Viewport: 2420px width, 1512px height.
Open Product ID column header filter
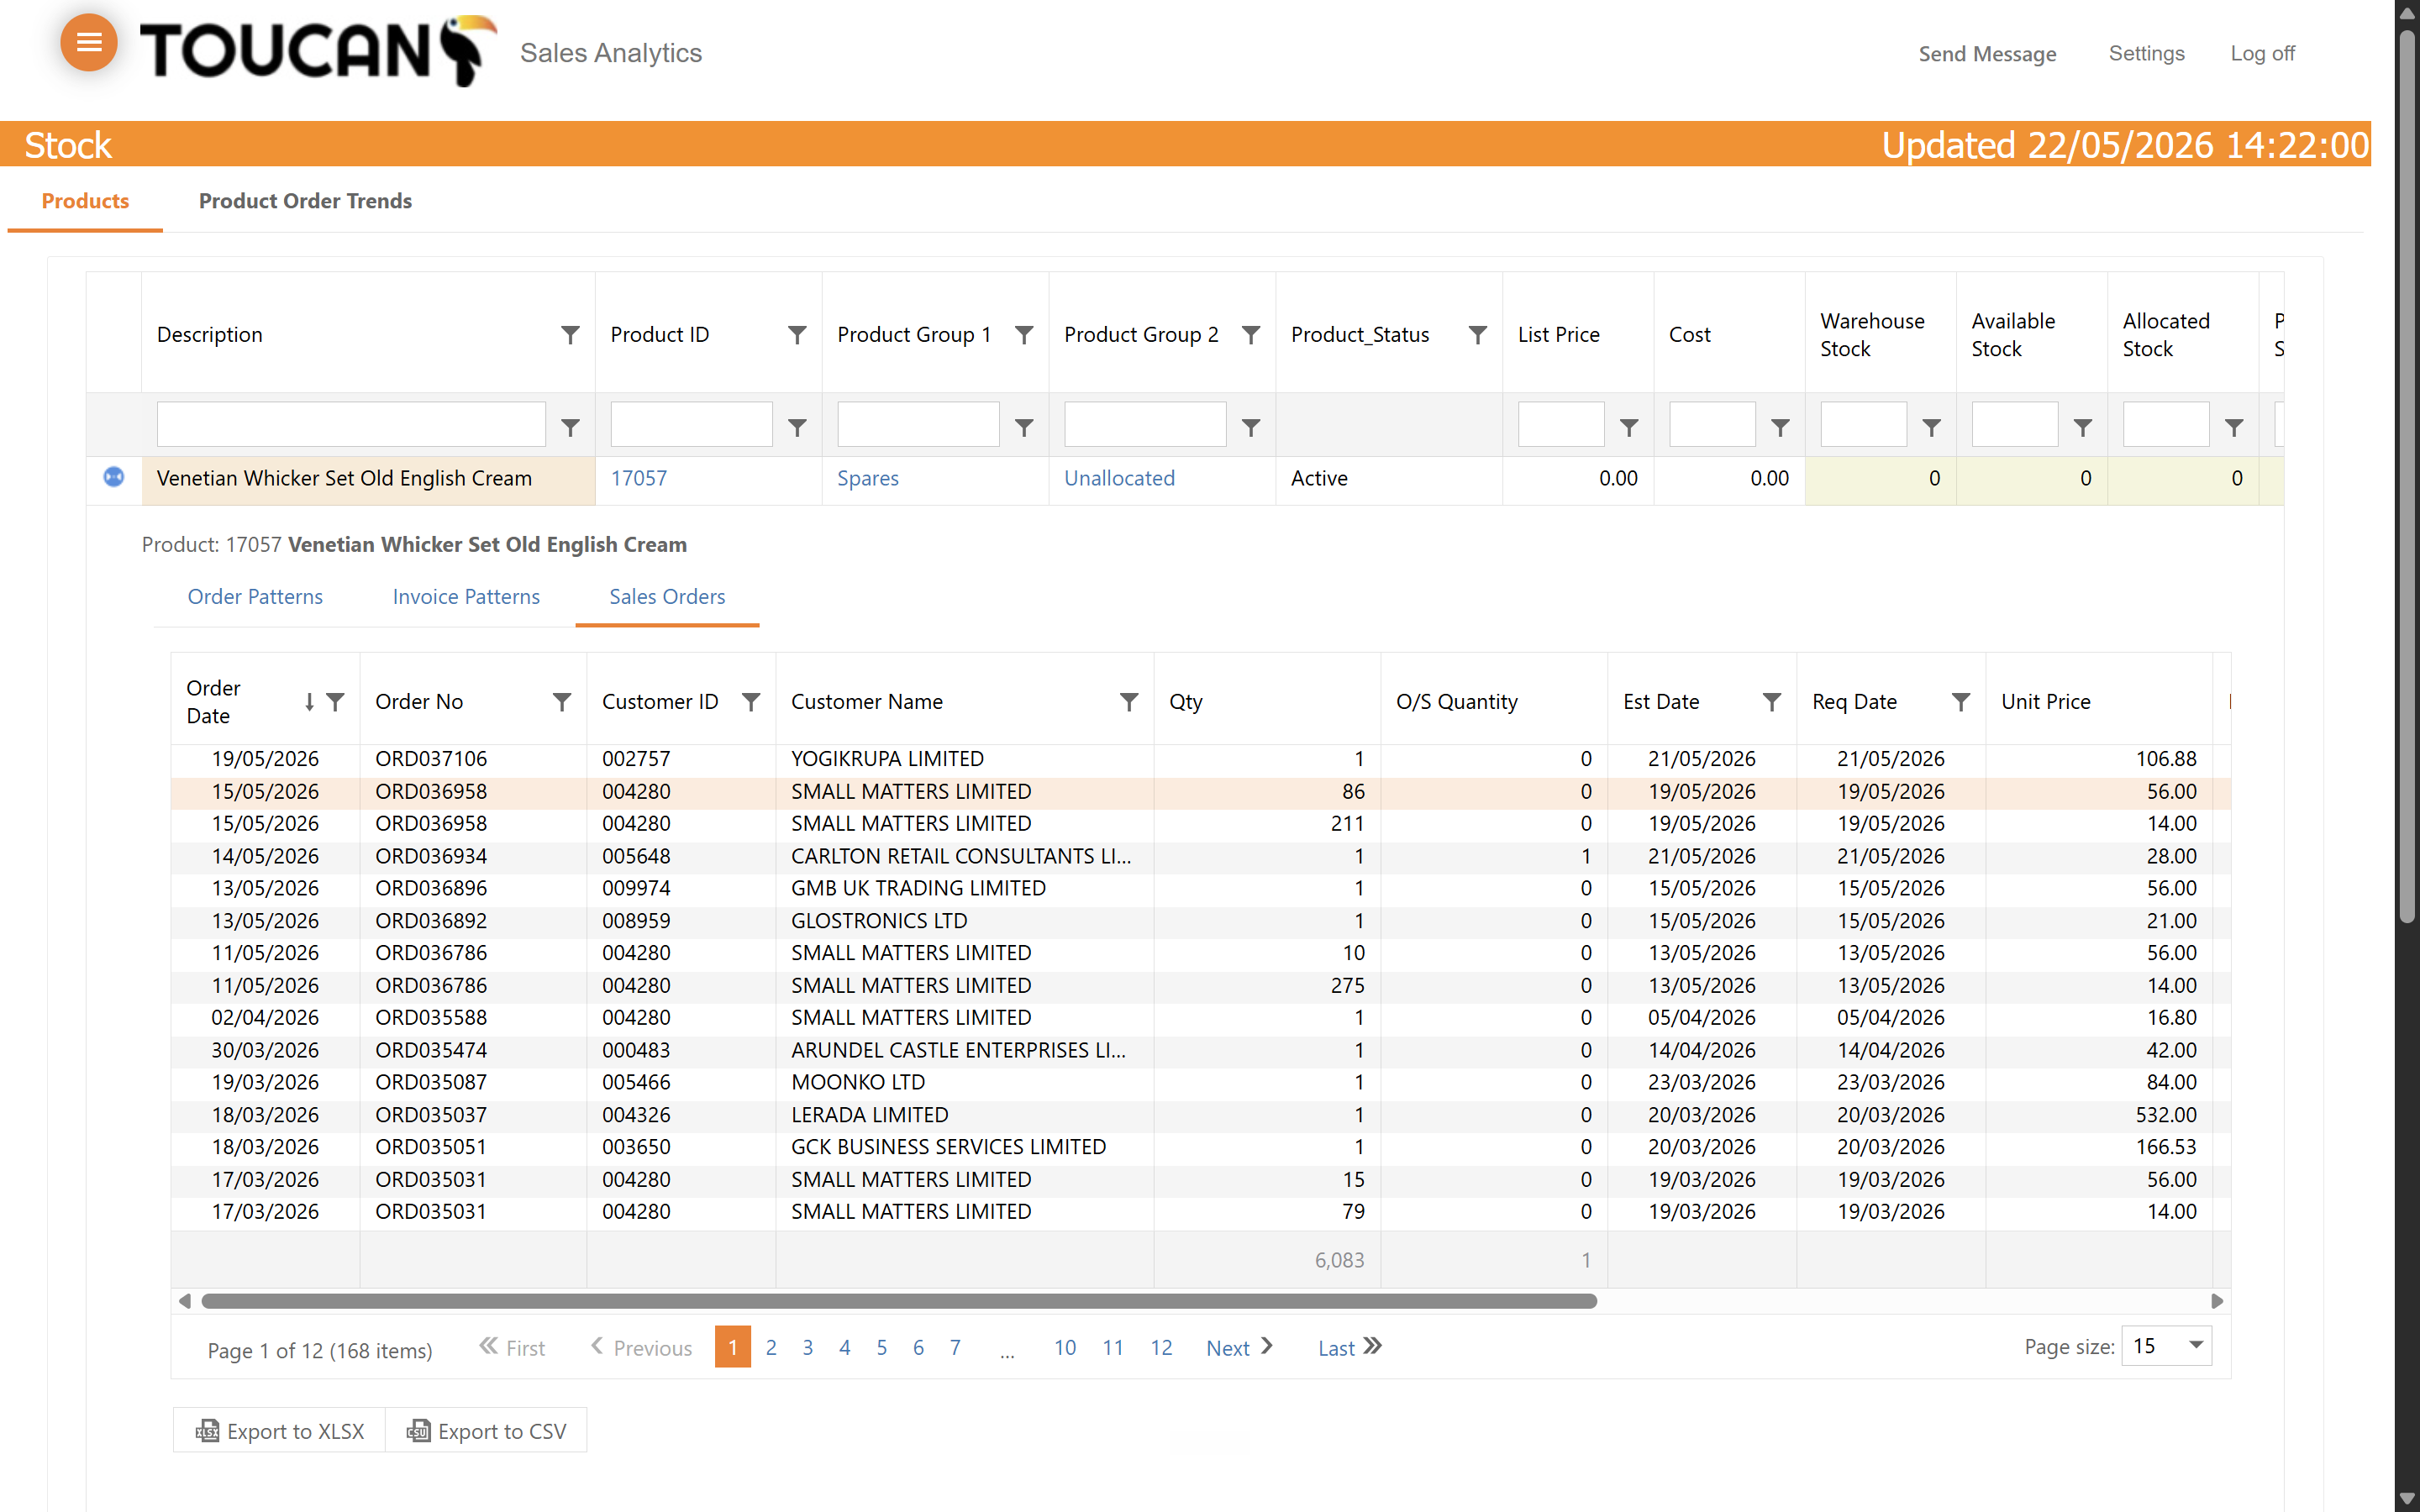pos(797,335)
